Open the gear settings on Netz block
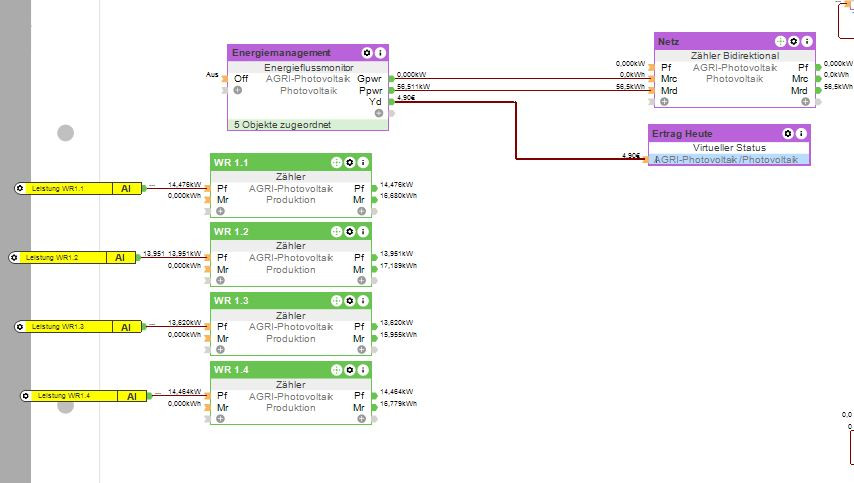The width and height of the screenshot is (854, 483). coord(794,41)
